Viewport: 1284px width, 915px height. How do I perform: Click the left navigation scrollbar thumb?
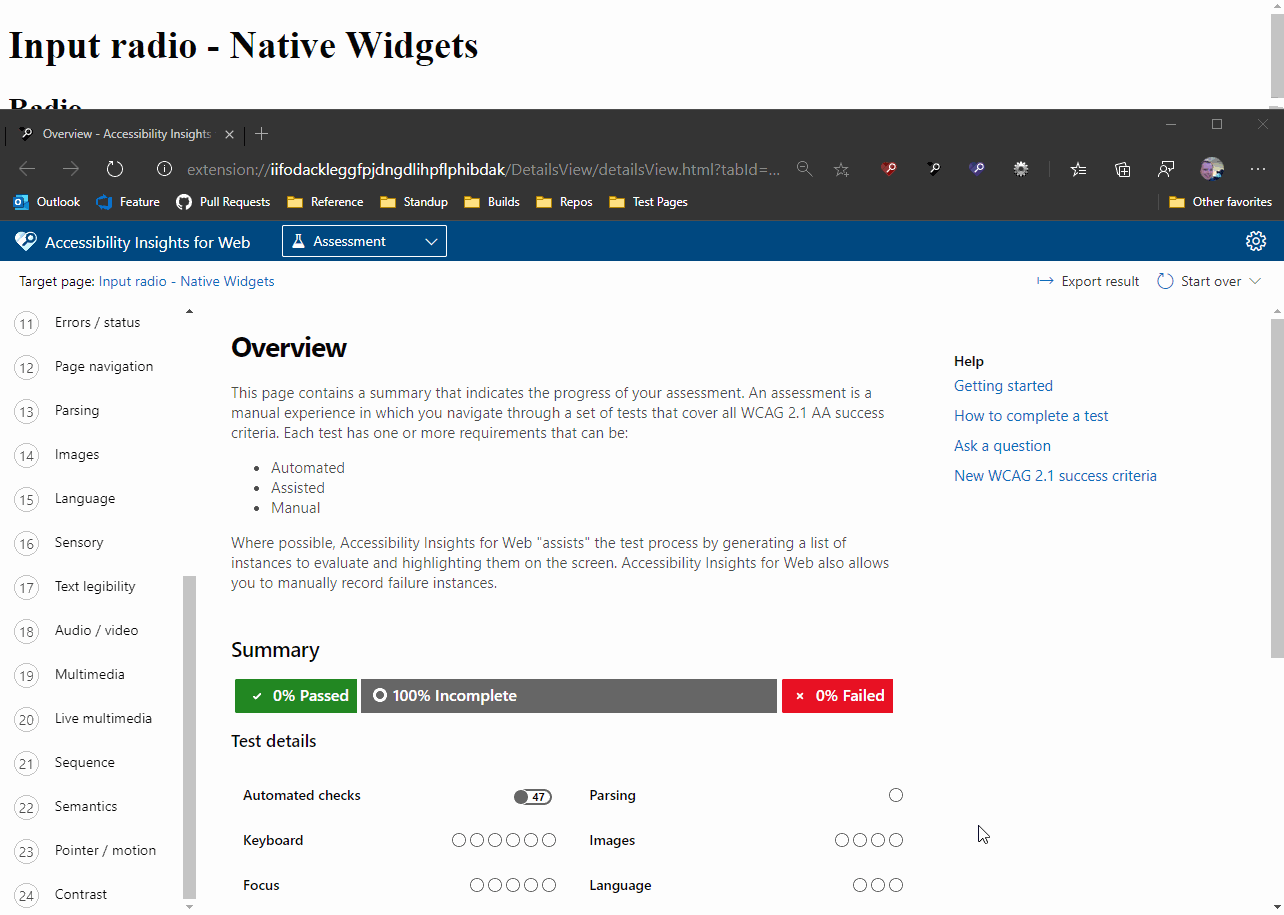(x=190, y=737)
